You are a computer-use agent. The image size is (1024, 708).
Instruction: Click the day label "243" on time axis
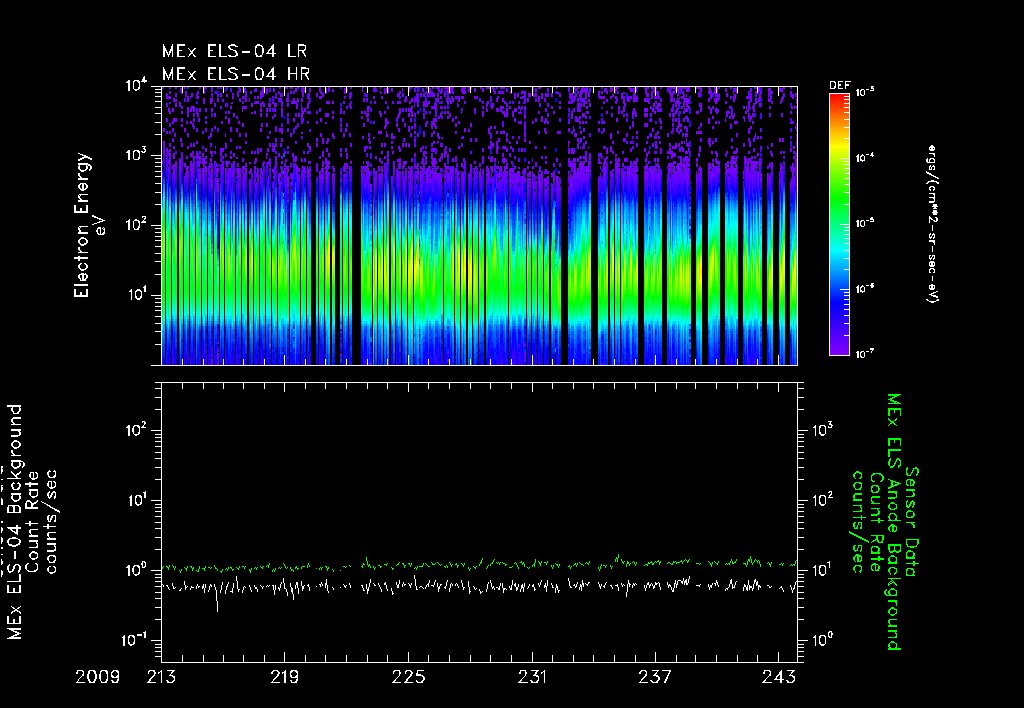pyautogui.click(x=778, y=677)
